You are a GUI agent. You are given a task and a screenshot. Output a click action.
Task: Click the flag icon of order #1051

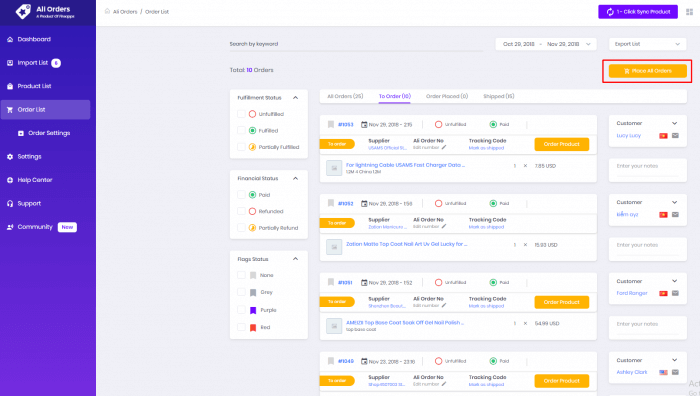point(331,283)
